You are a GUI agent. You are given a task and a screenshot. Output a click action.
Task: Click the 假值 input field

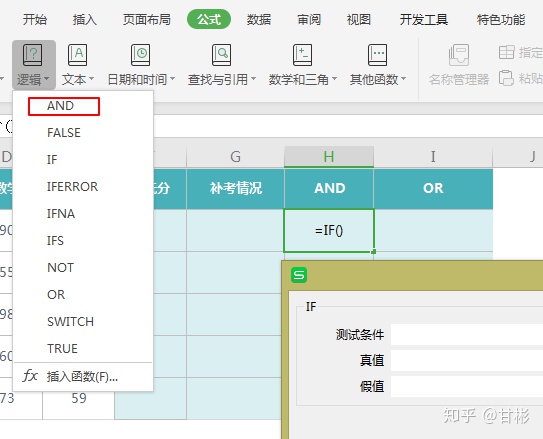point(467,386)
